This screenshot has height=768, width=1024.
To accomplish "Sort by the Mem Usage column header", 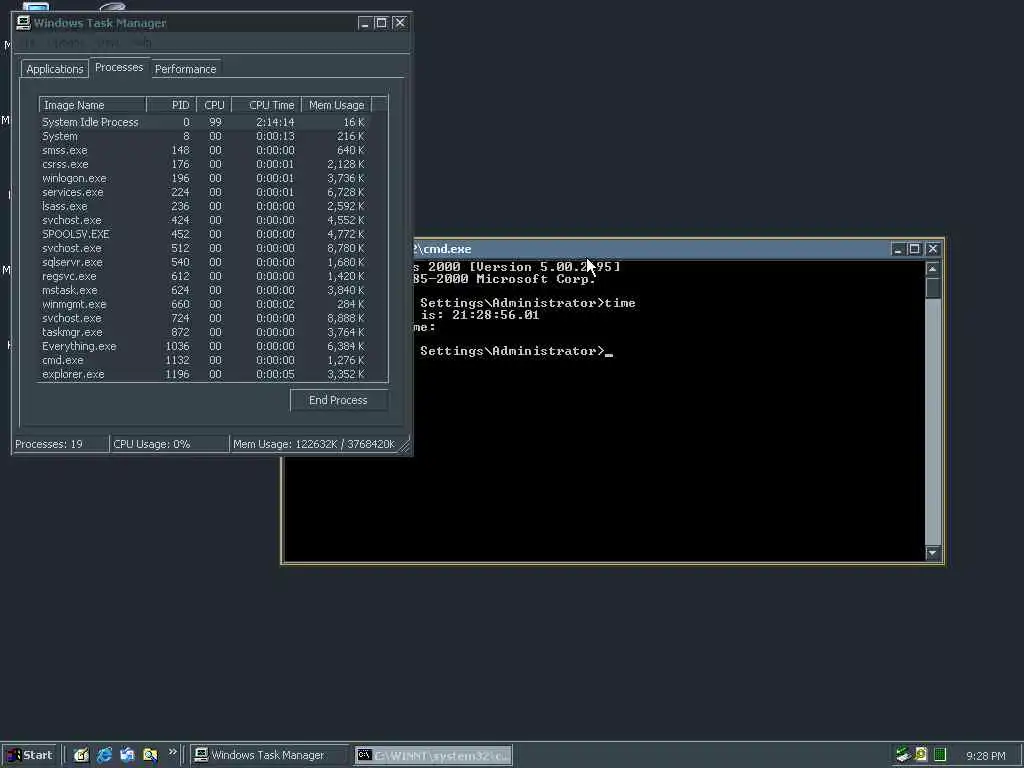I will click(336, 105).
